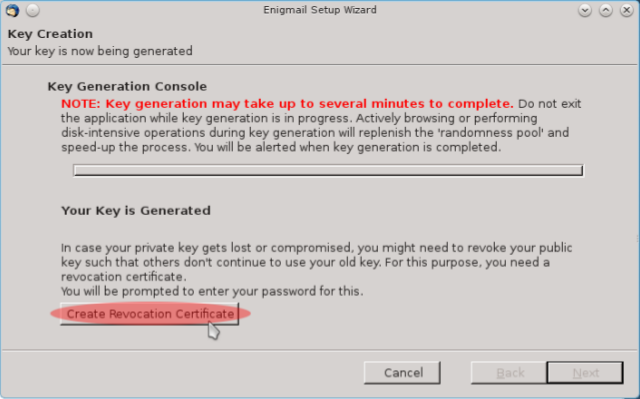This screenshot has width=640, height=399.
Task: Click the red NOTE warning text
Action: pyautogui.click(x=287, y=104)
